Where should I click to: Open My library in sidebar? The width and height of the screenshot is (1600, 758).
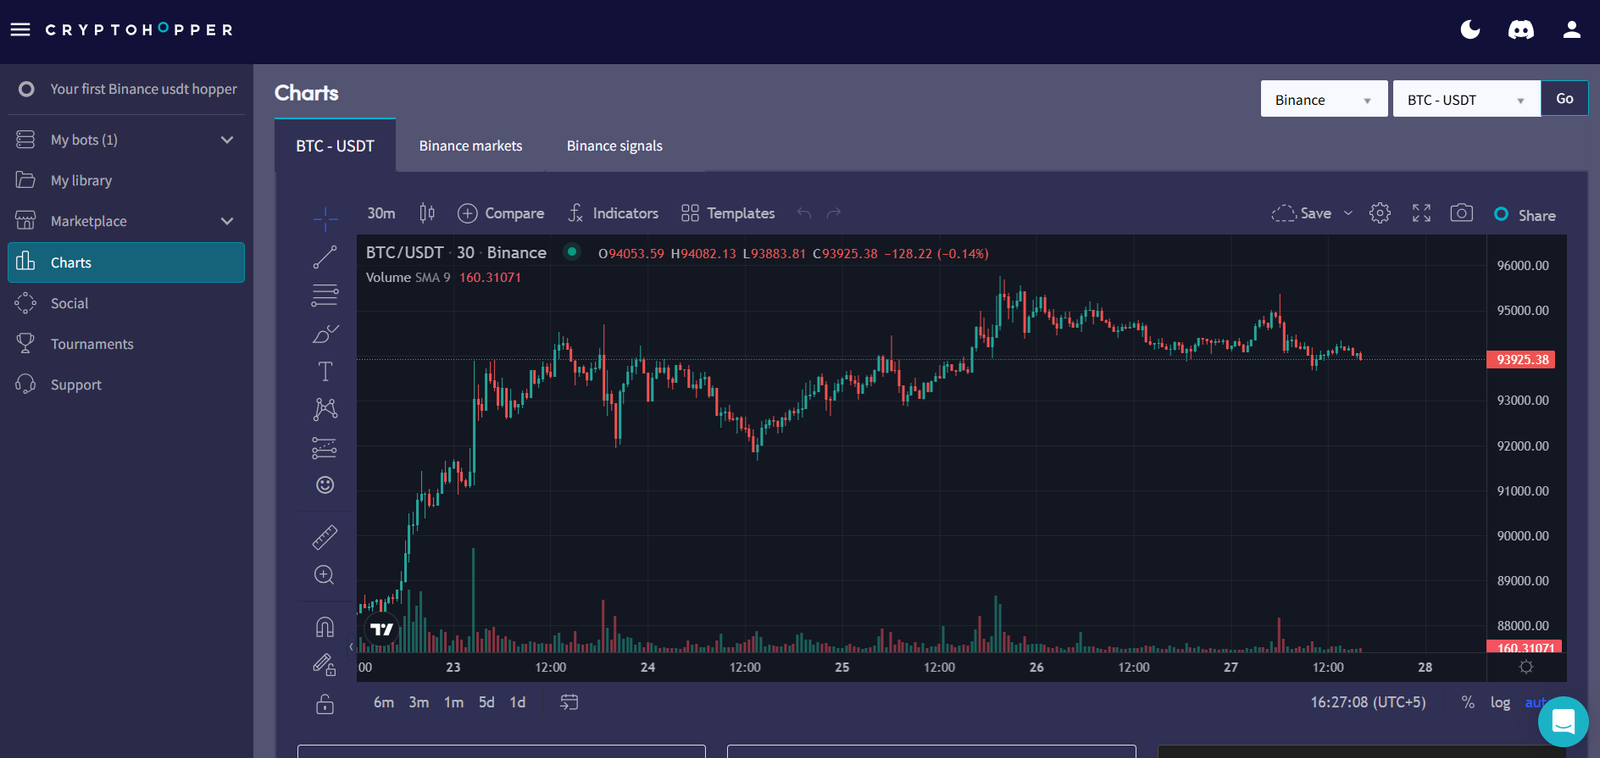pos(126,181)
